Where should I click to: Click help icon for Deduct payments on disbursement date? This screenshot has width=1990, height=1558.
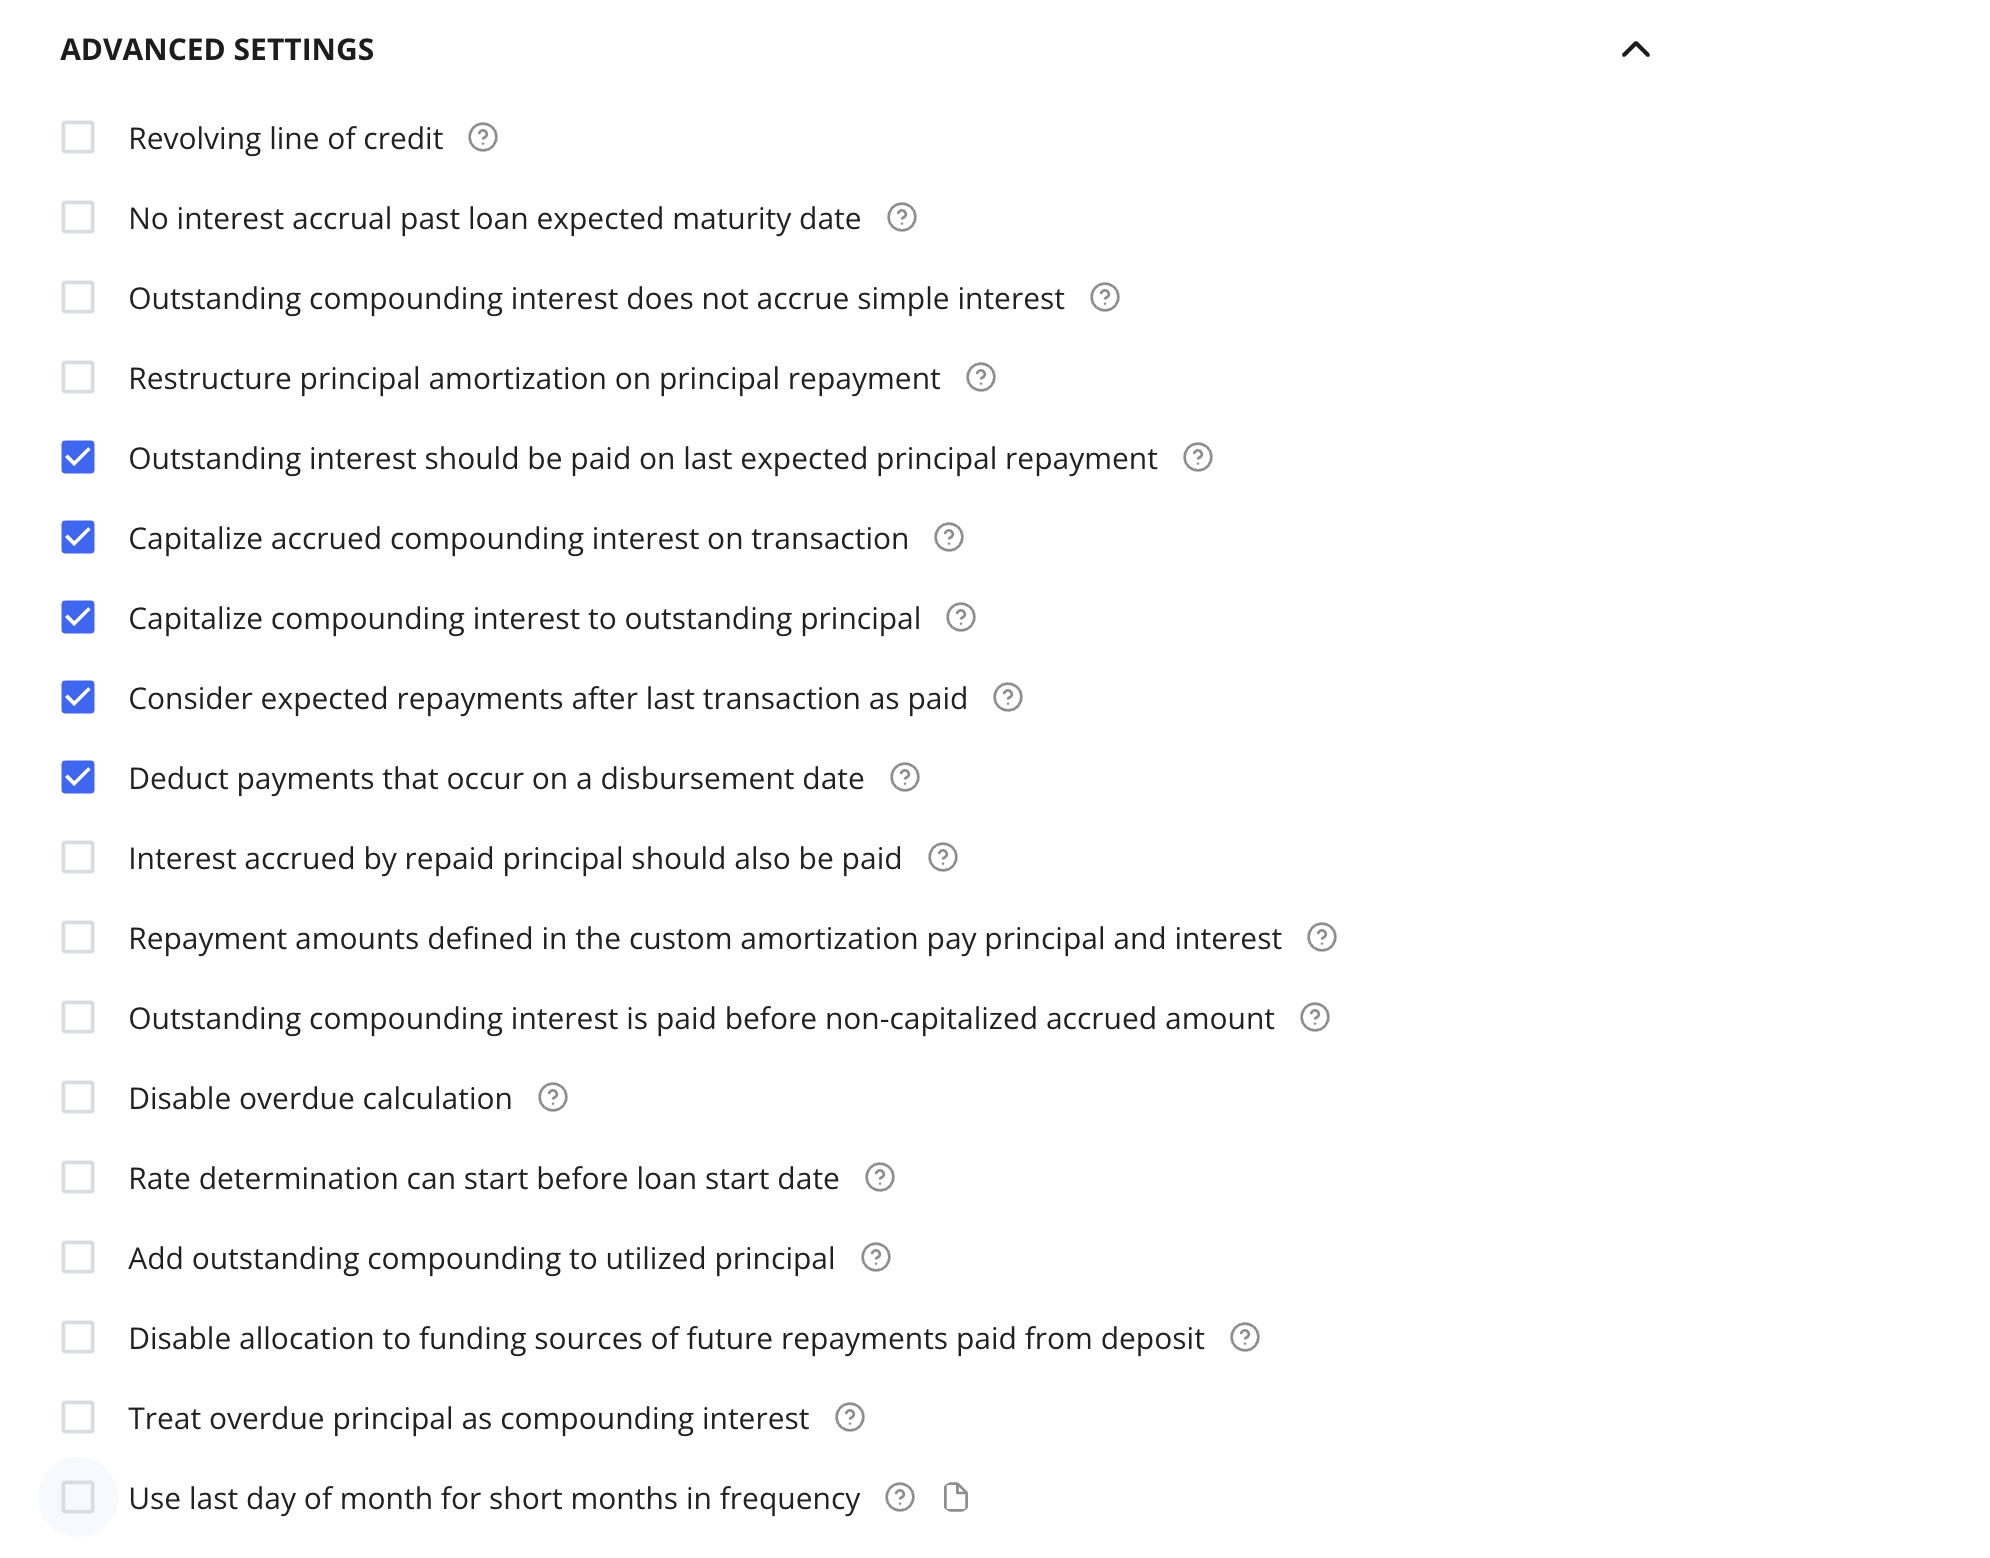(905, 777)
